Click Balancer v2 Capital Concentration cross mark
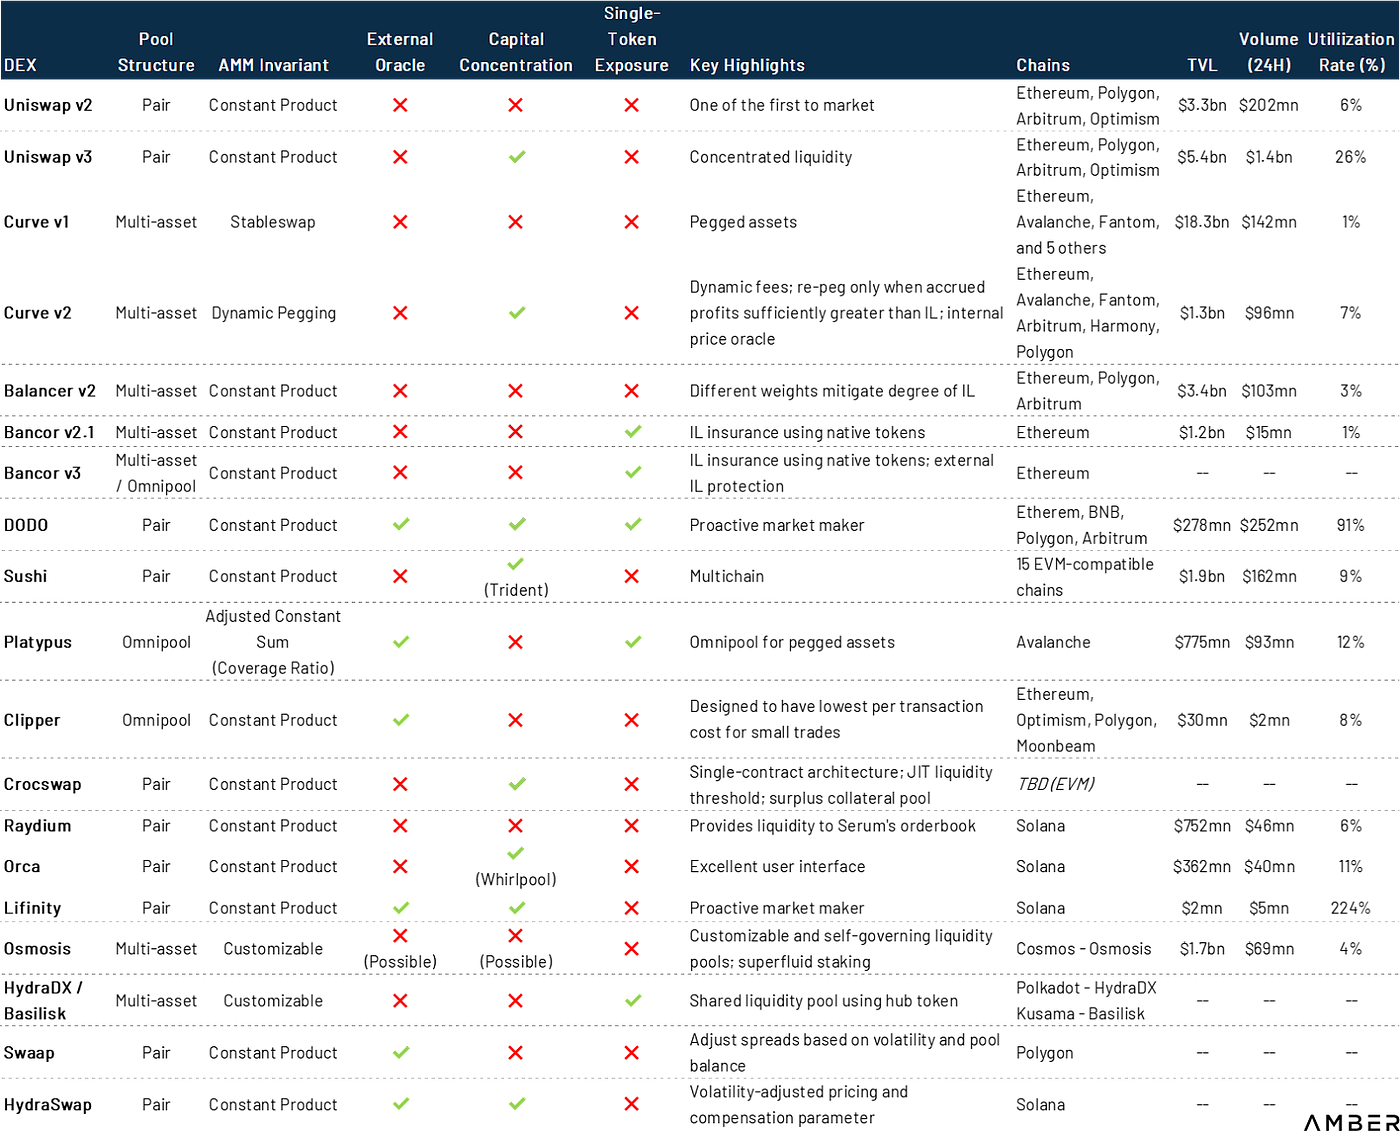This screenshot has width=1400, height=1131. (x=516, y=391)
